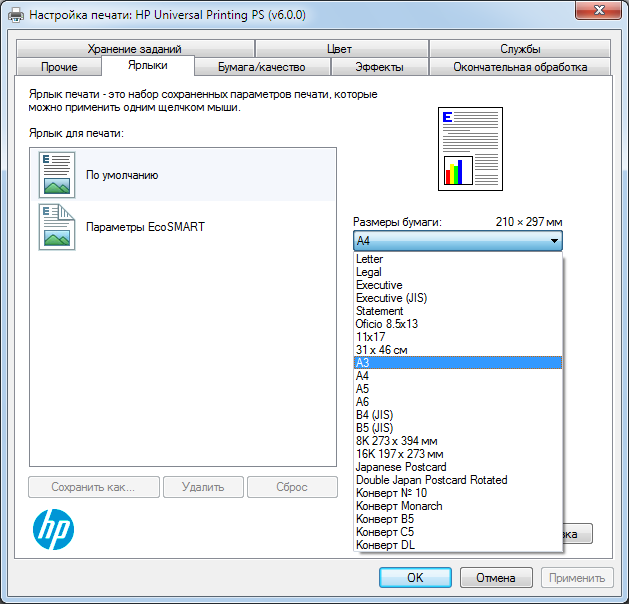Choose Legal paper size
Image resolution: width=629 pixels, height=604 pixels.
[x=458, y=272]
